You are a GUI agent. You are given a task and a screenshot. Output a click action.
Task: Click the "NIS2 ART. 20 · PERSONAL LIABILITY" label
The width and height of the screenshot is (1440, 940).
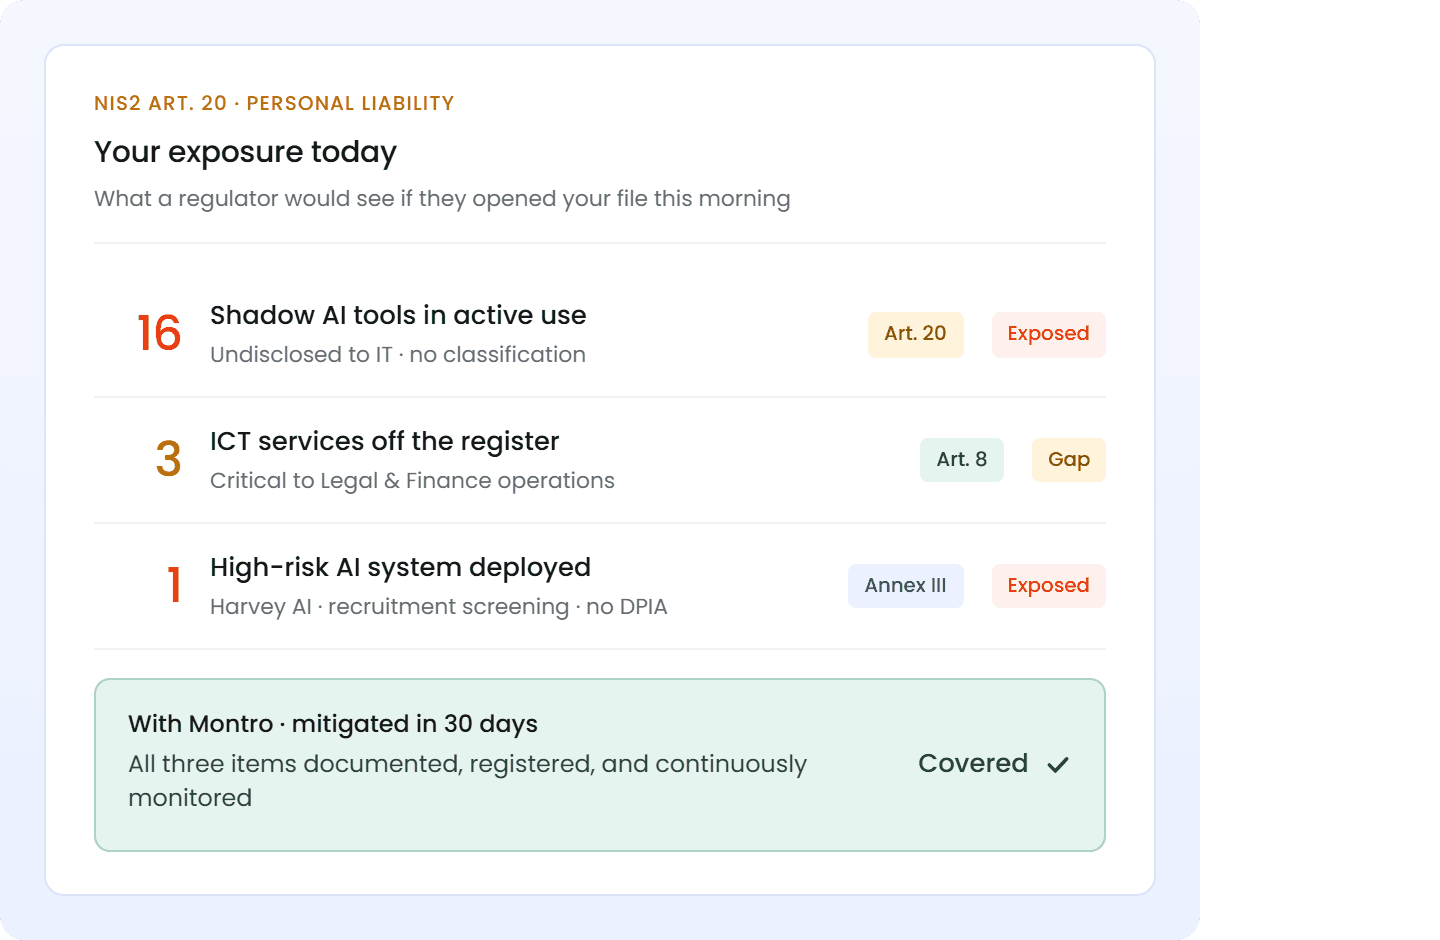[x=274, y=103]
